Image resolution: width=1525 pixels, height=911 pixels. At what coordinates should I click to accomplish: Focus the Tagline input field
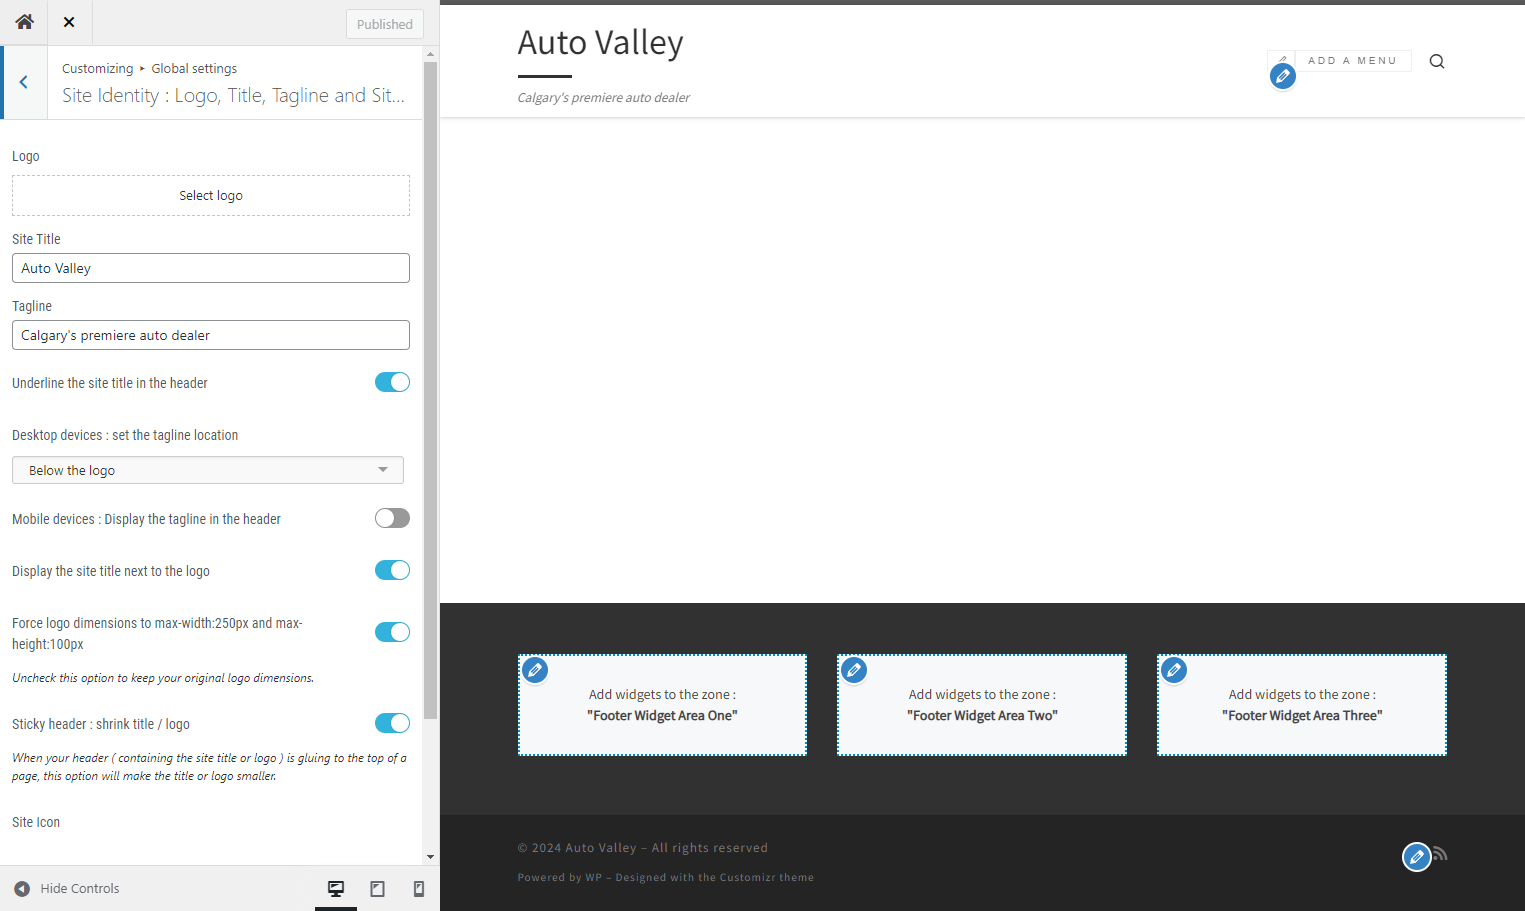pos(211,335)
